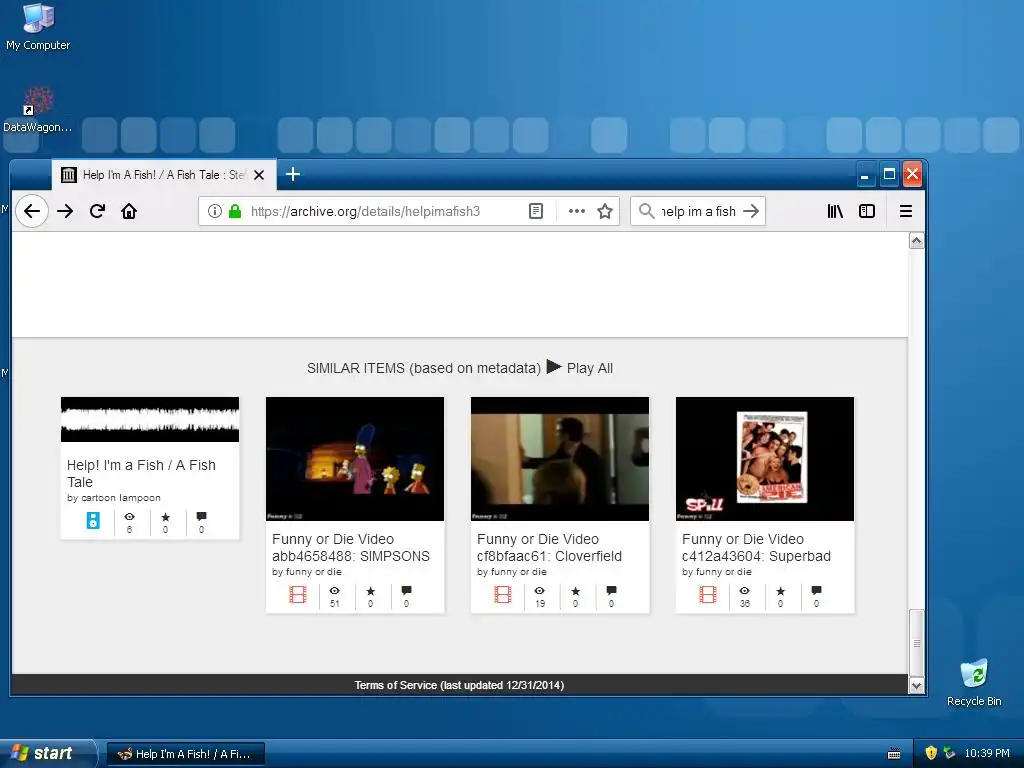Toggle the sidebar view
The image size is (1024, 768).
point(867,211)
